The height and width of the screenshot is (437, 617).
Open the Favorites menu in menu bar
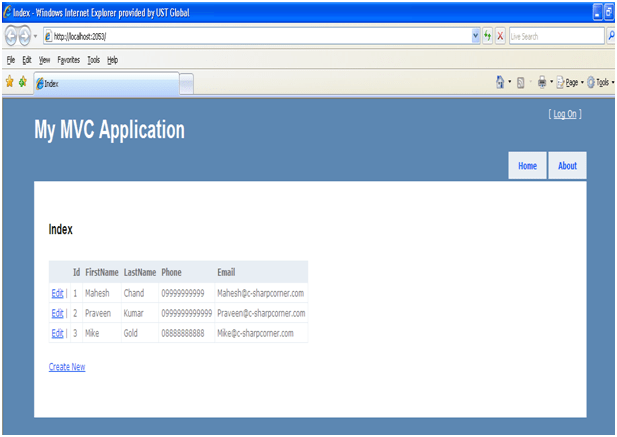click(x=67, y=60)
